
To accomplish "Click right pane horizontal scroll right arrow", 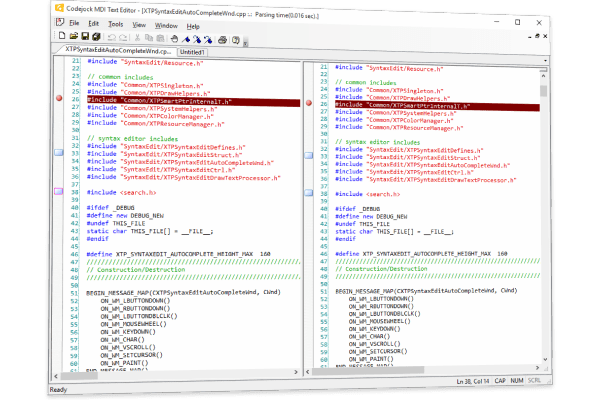I will click(537, 367).
